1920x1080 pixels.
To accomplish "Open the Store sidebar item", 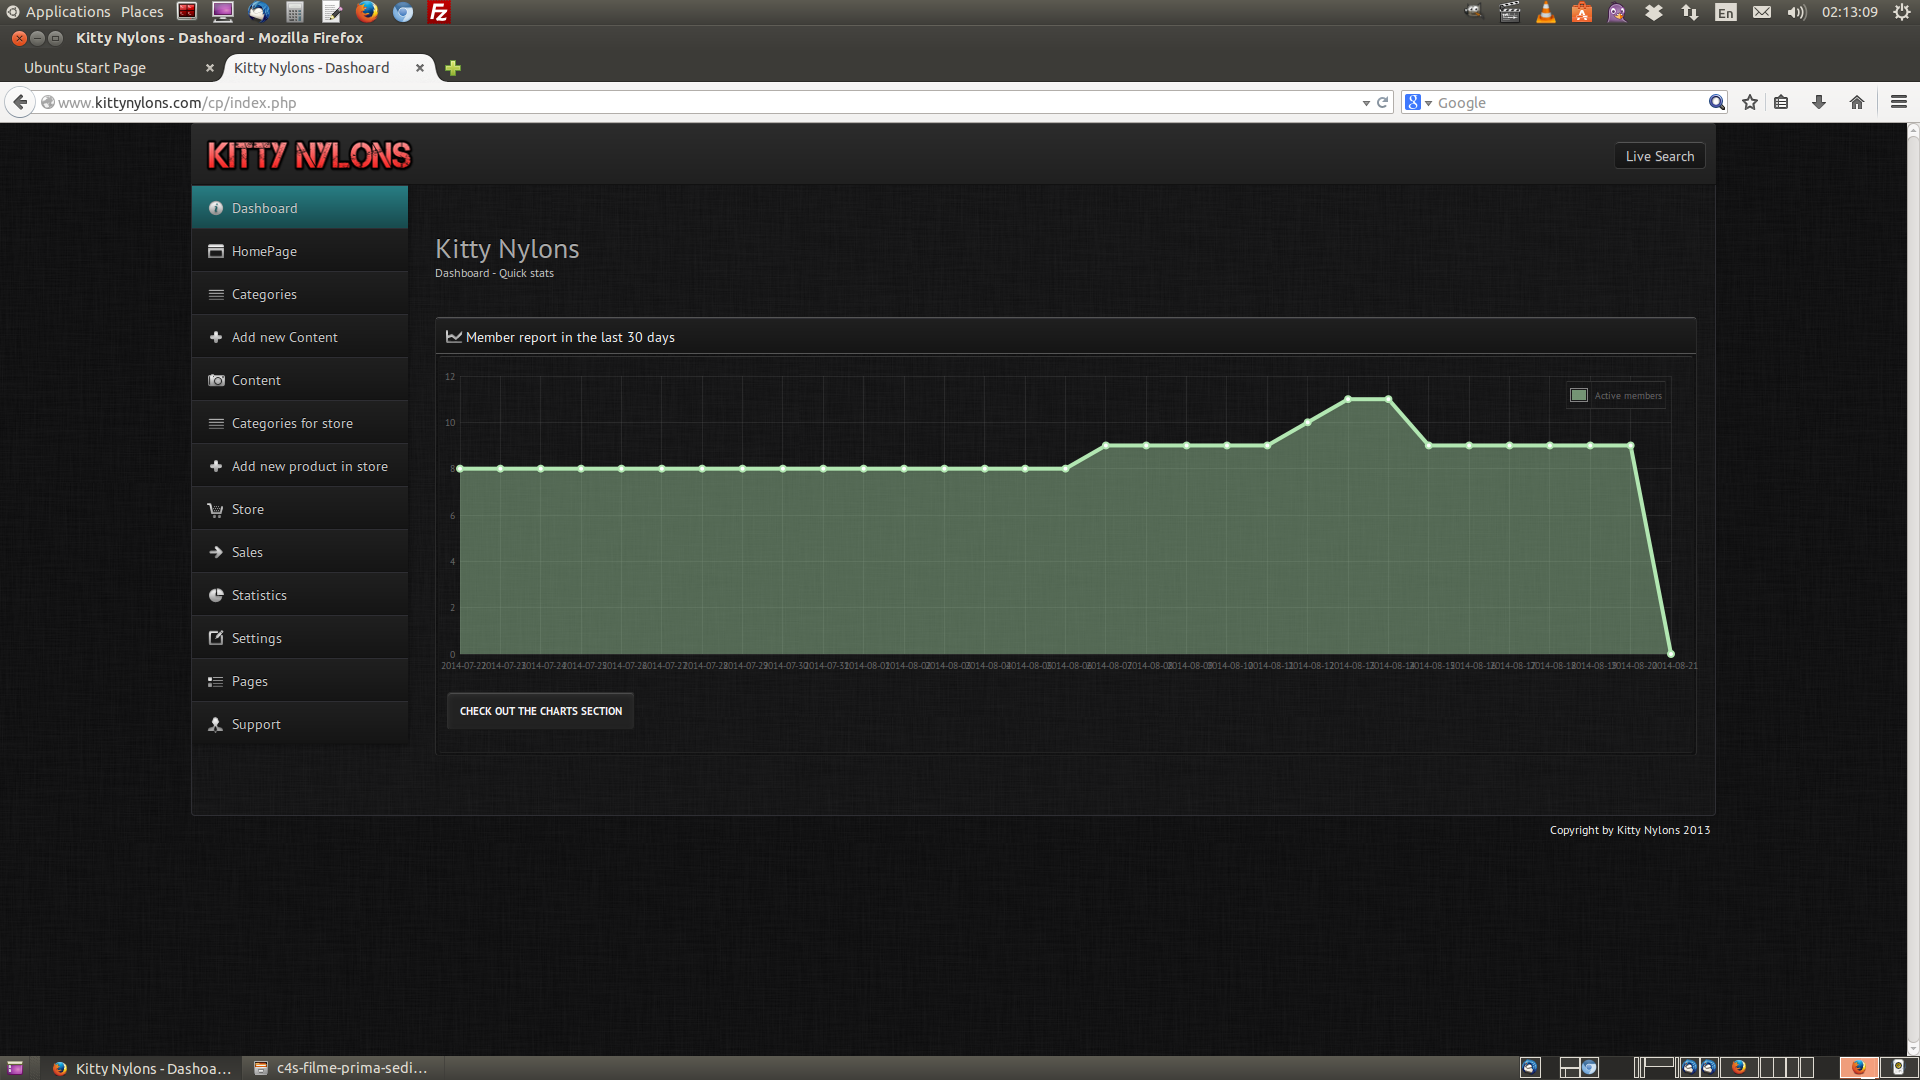I will pos(300,509).
